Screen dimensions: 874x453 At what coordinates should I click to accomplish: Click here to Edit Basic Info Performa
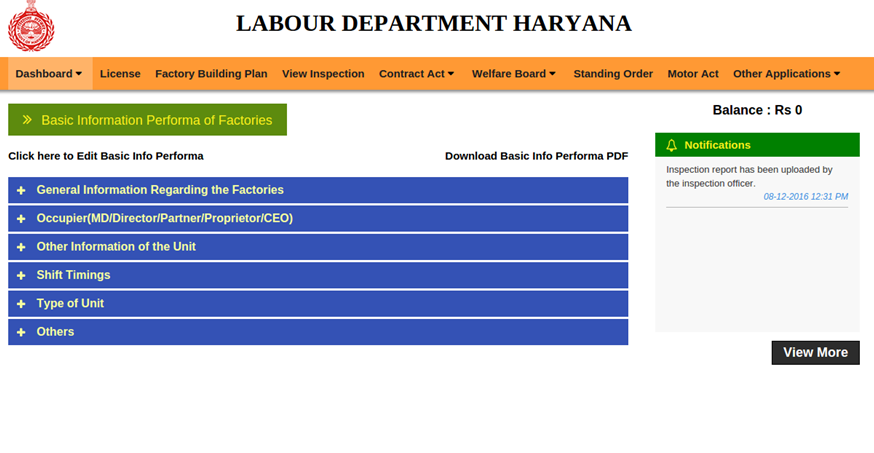[x=106, y=156]
